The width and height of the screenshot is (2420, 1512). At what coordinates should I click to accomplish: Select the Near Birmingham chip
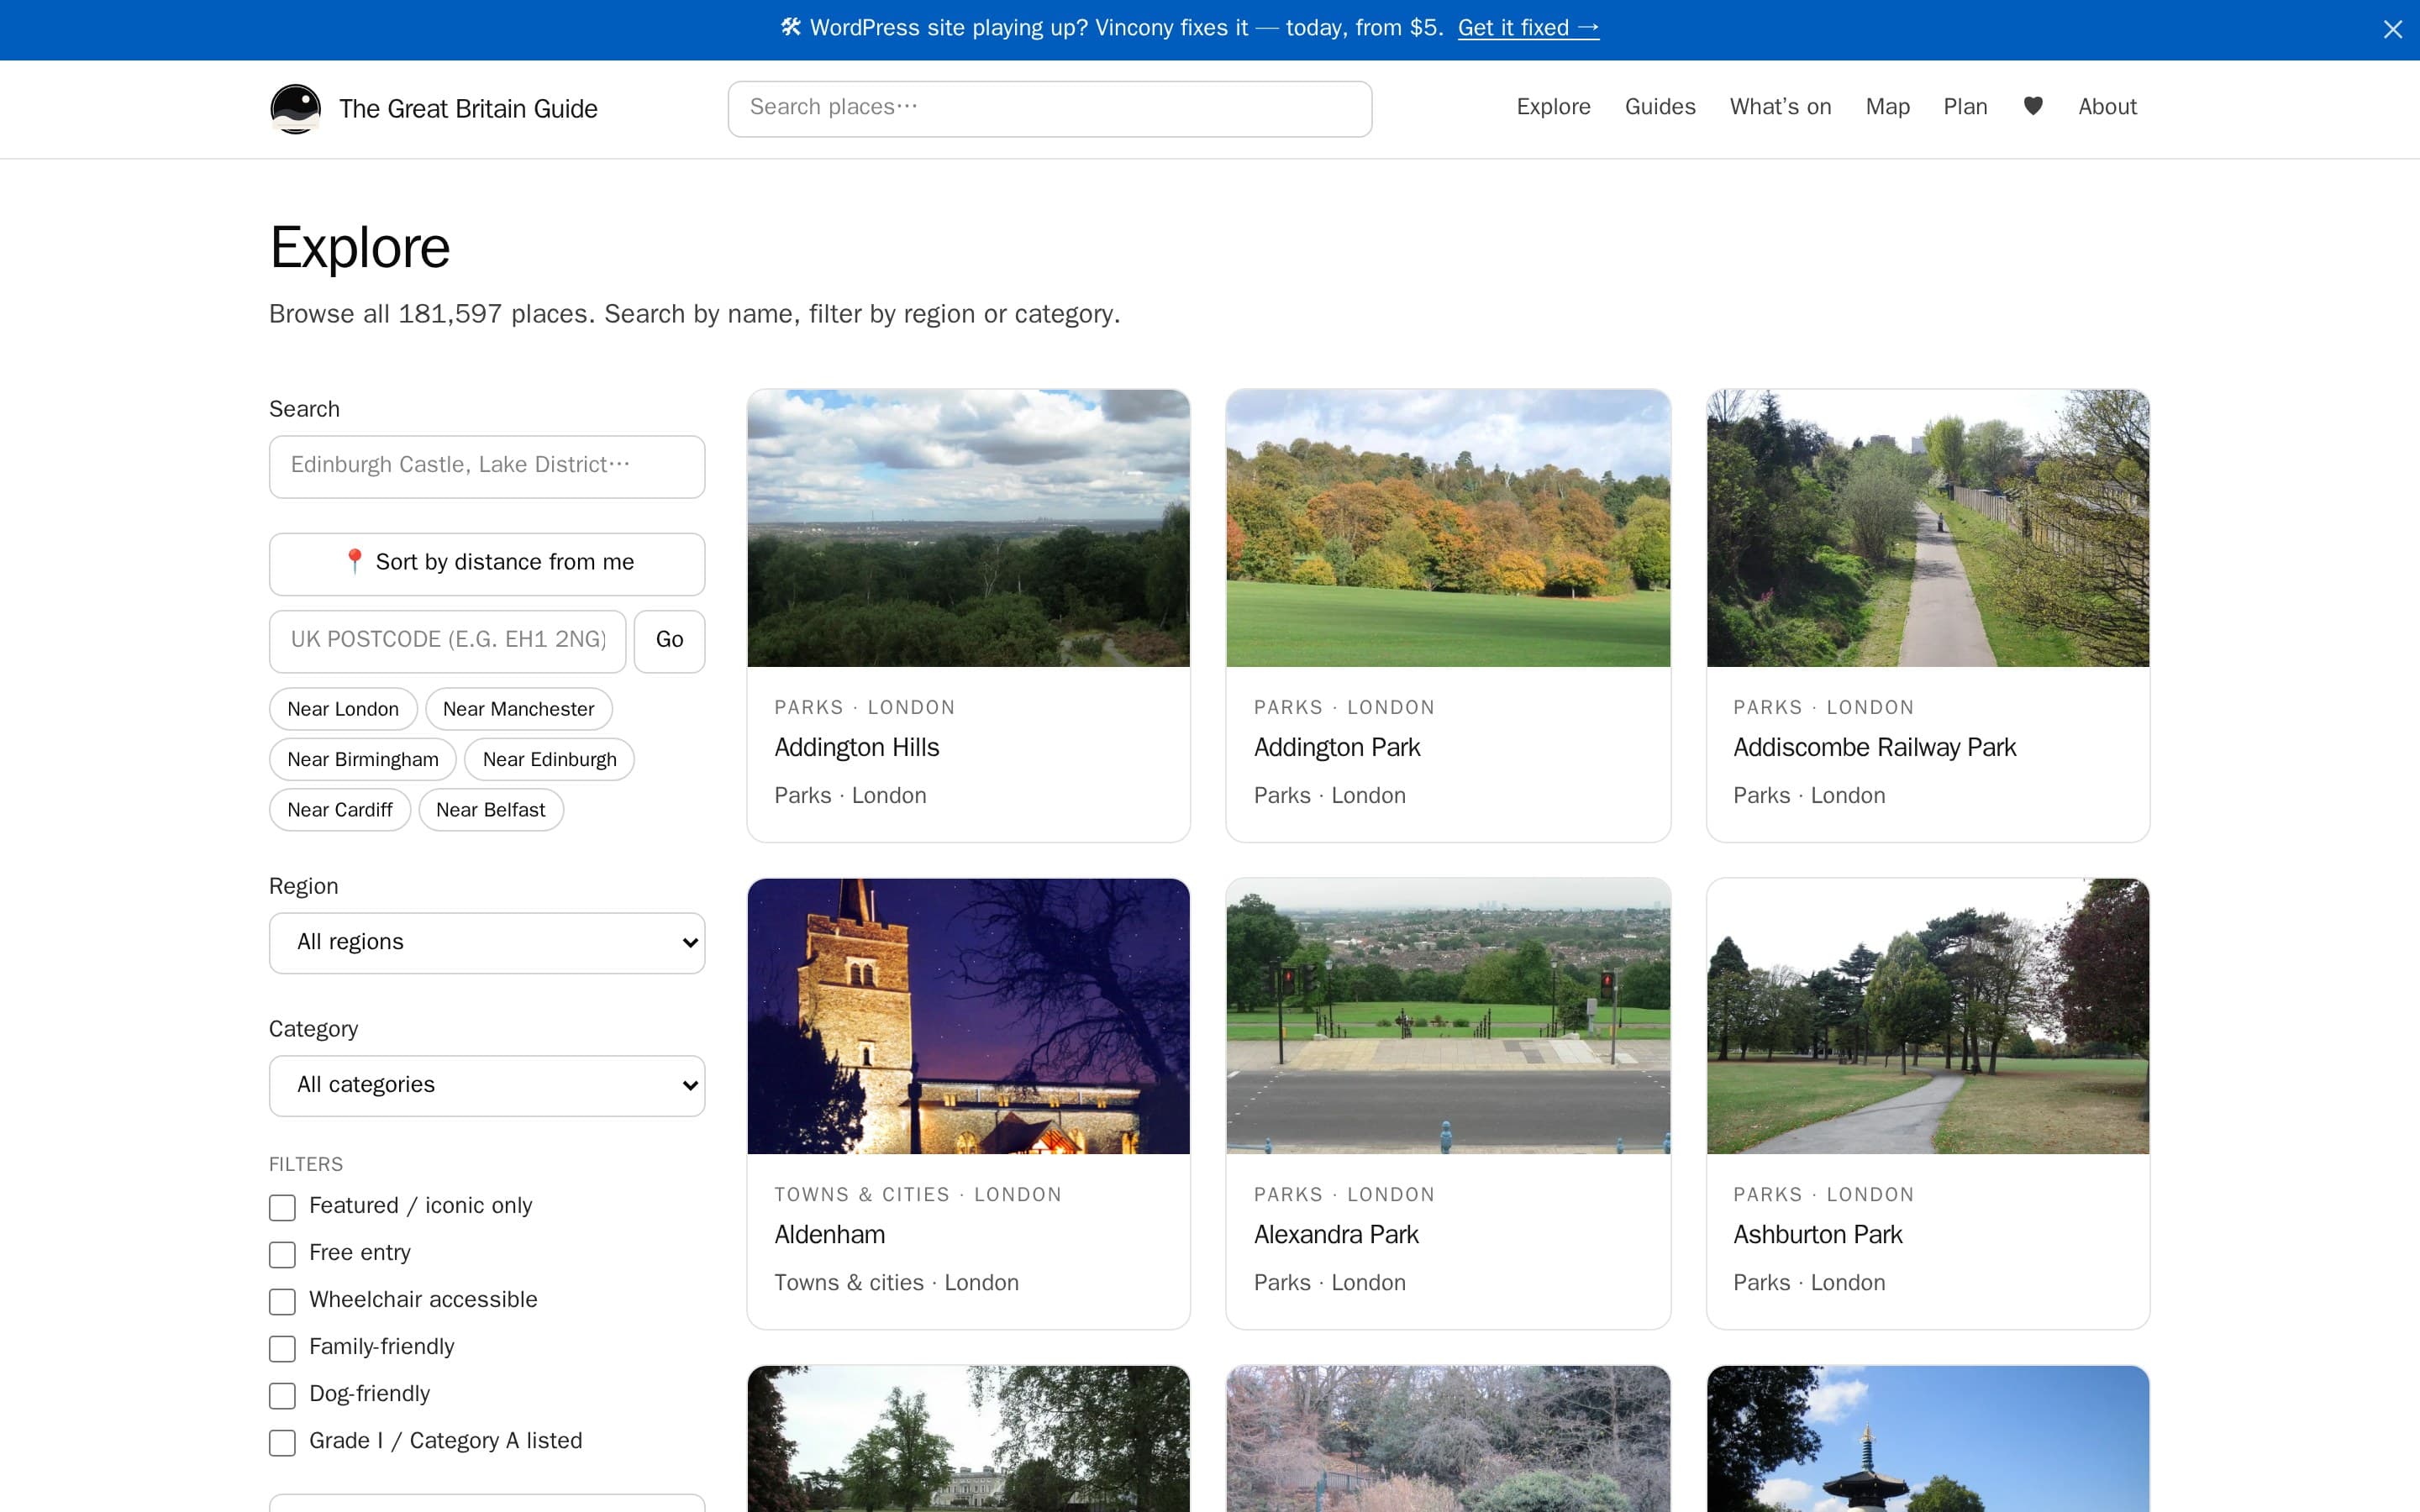[362, 759]
